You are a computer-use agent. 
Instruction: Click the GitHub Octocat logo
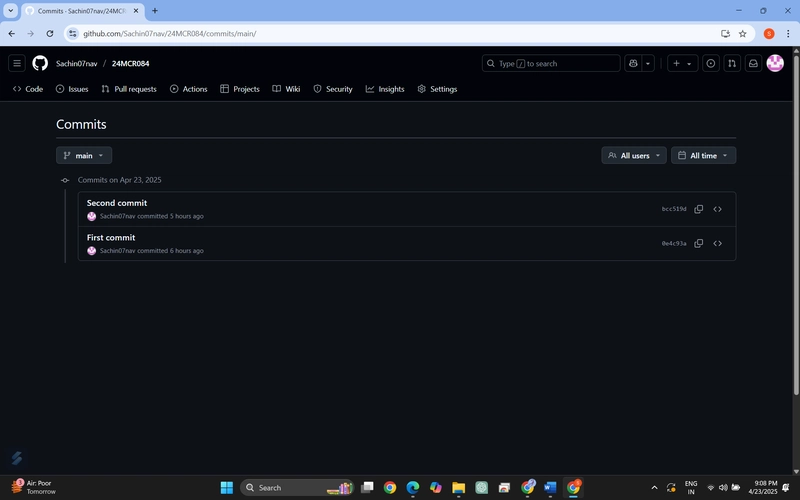click(40, 63)
